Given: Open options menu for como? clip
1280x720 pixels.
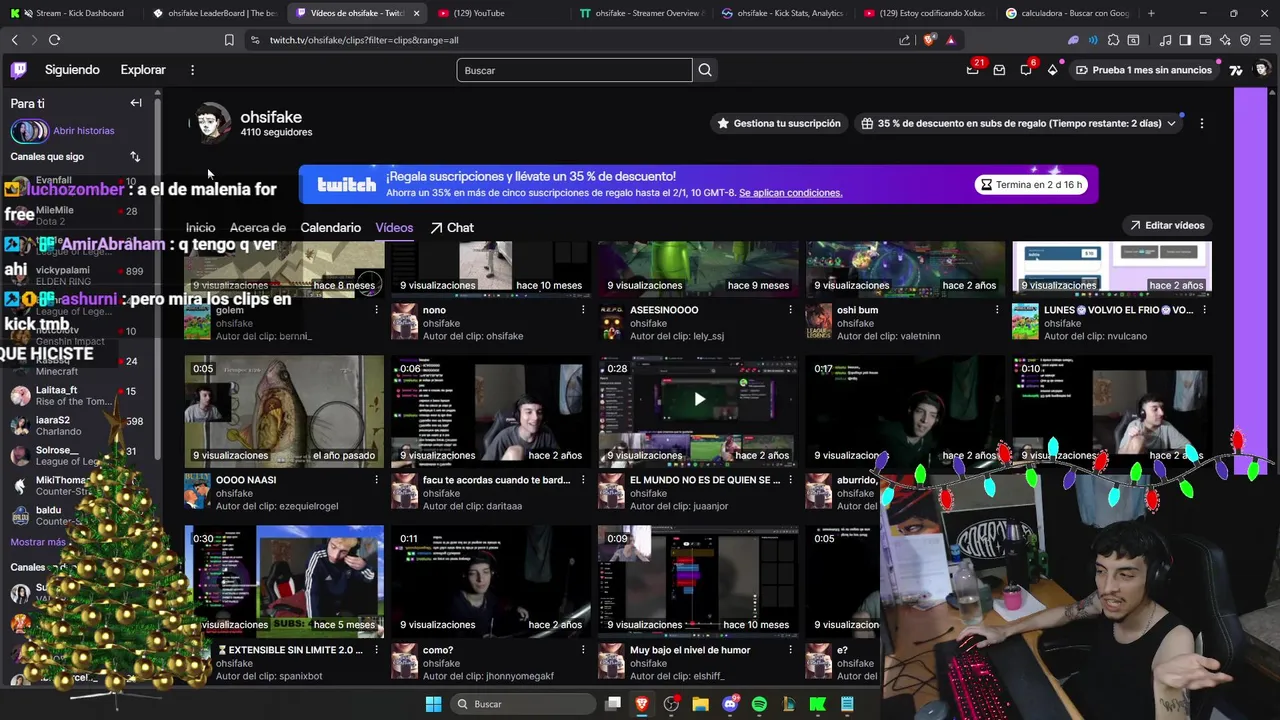Looking at the screenshot, I should [583, 650].
